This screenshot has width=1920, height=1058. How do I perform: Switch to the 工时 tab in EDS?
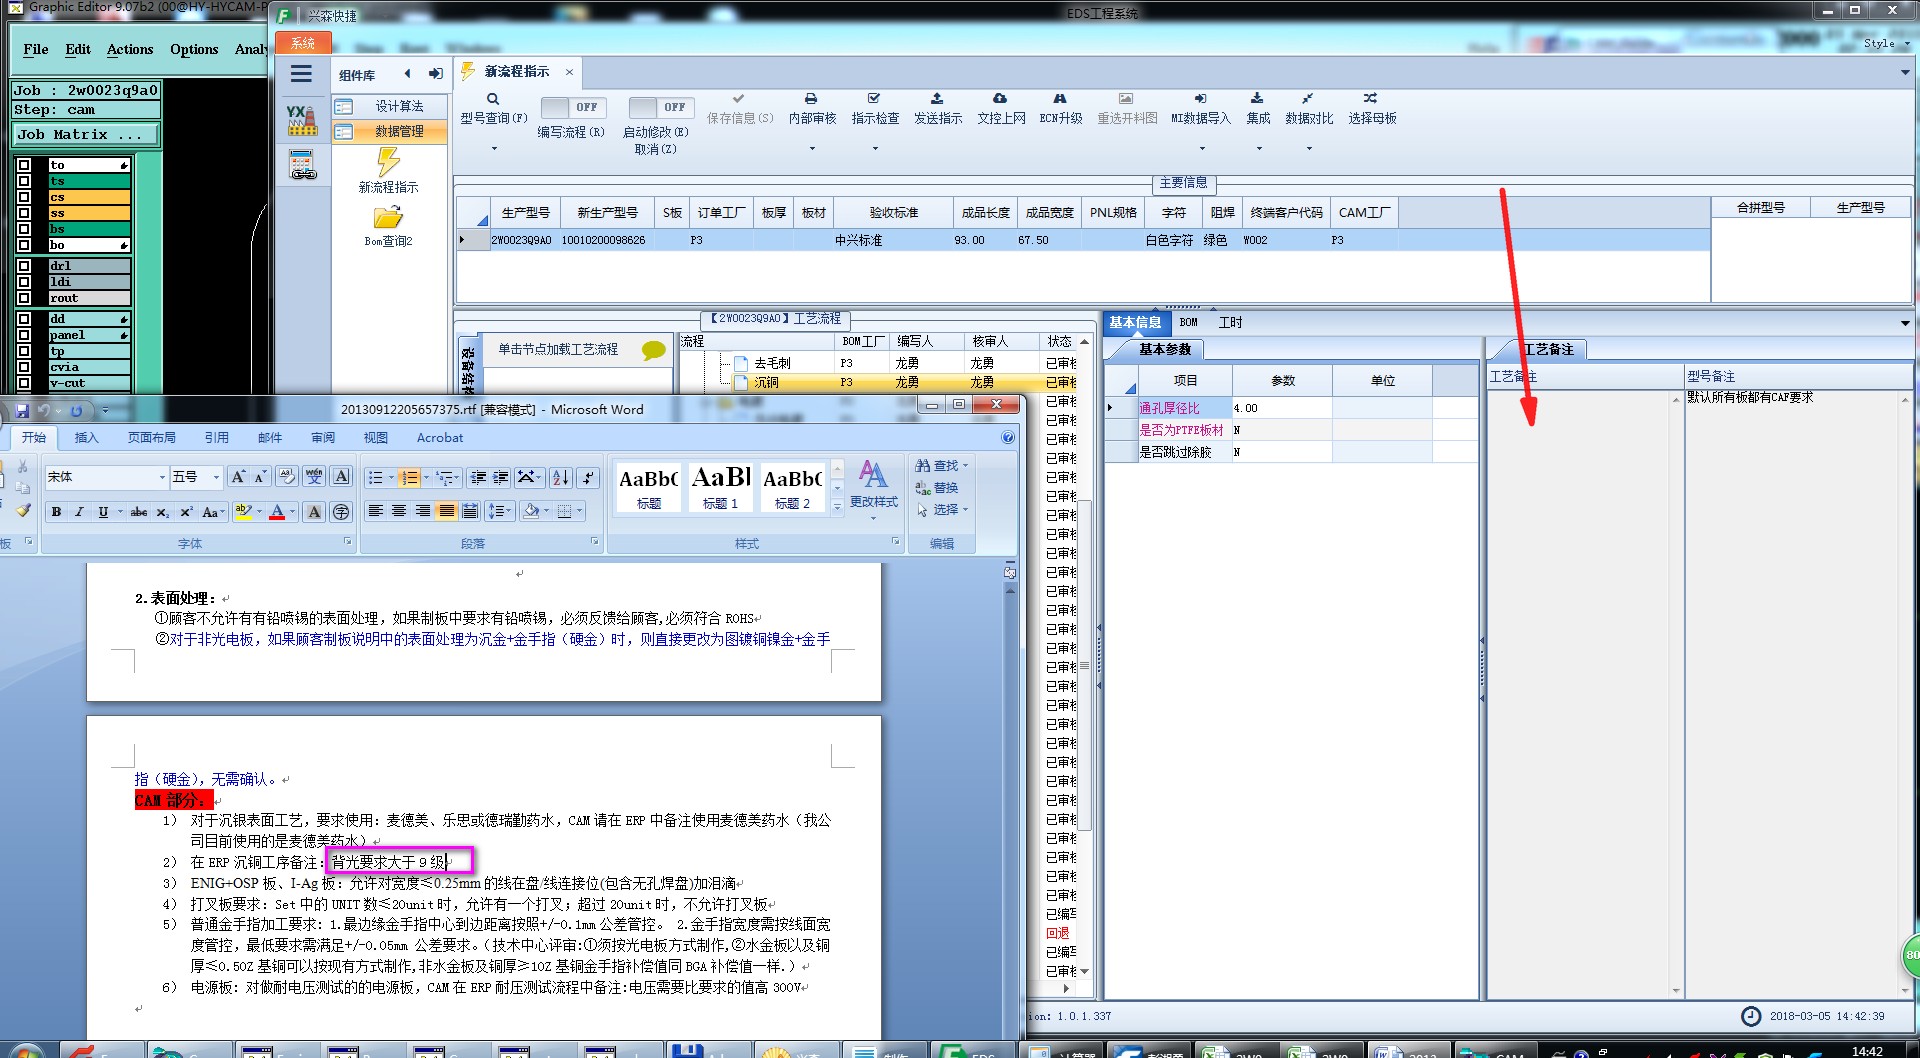(x=1230, y=322)
